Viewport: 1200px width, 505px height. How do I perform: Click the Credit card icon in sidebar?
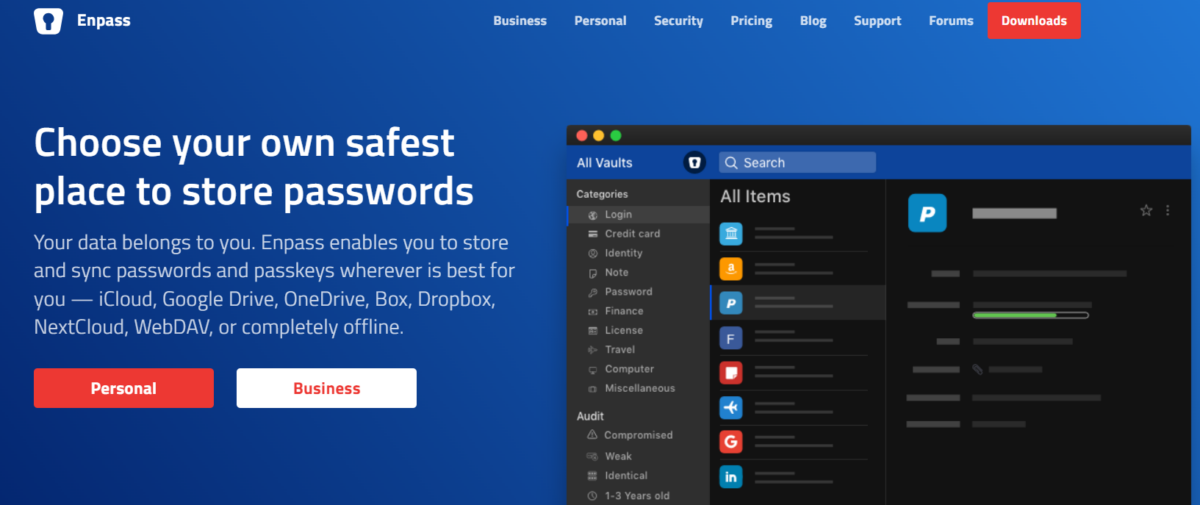(593, 234)
